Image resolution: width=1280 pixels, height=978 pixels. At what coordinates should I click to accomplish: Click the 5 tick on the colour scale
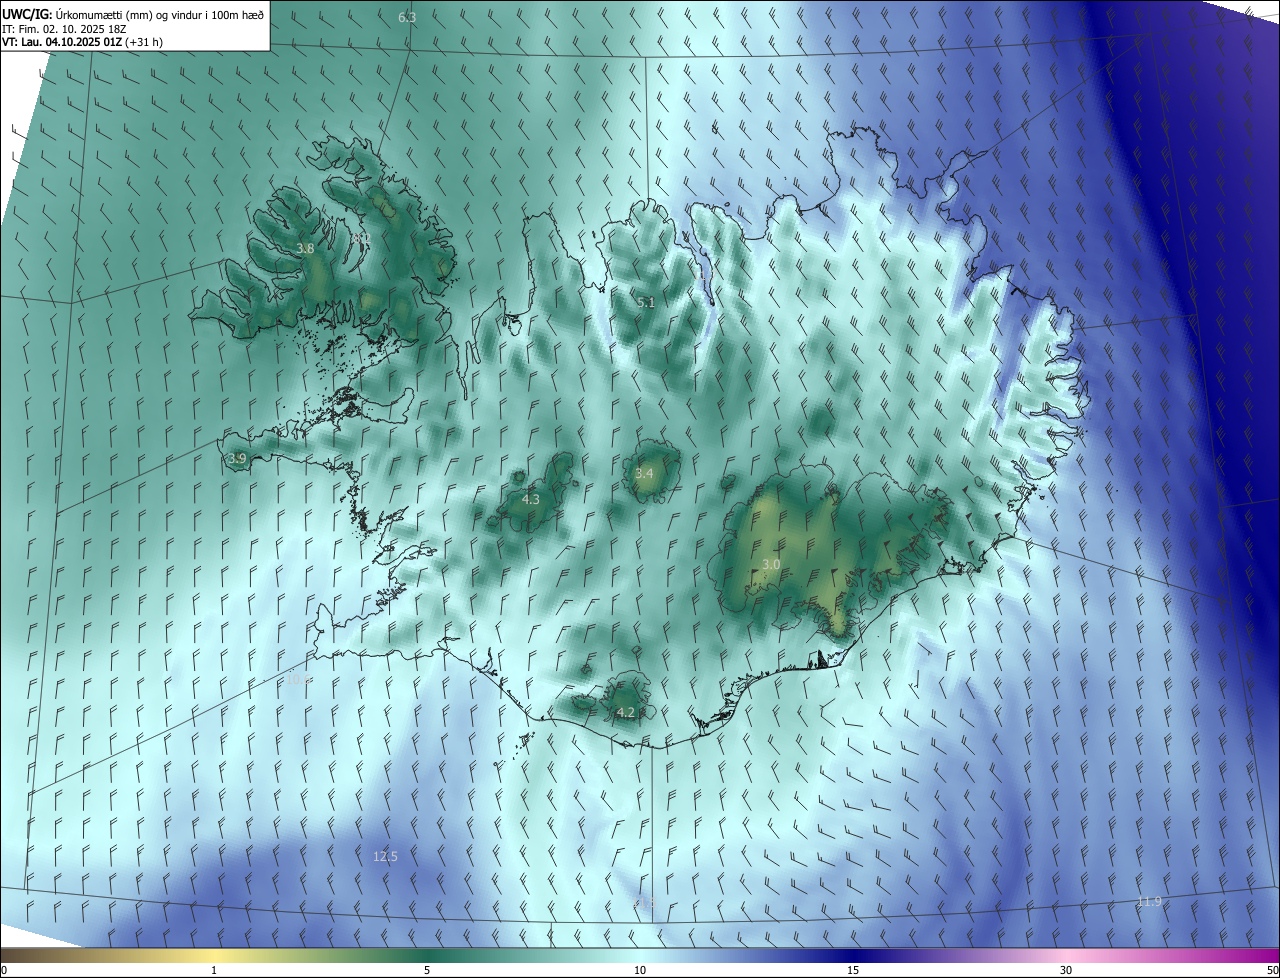click(427, 970)
